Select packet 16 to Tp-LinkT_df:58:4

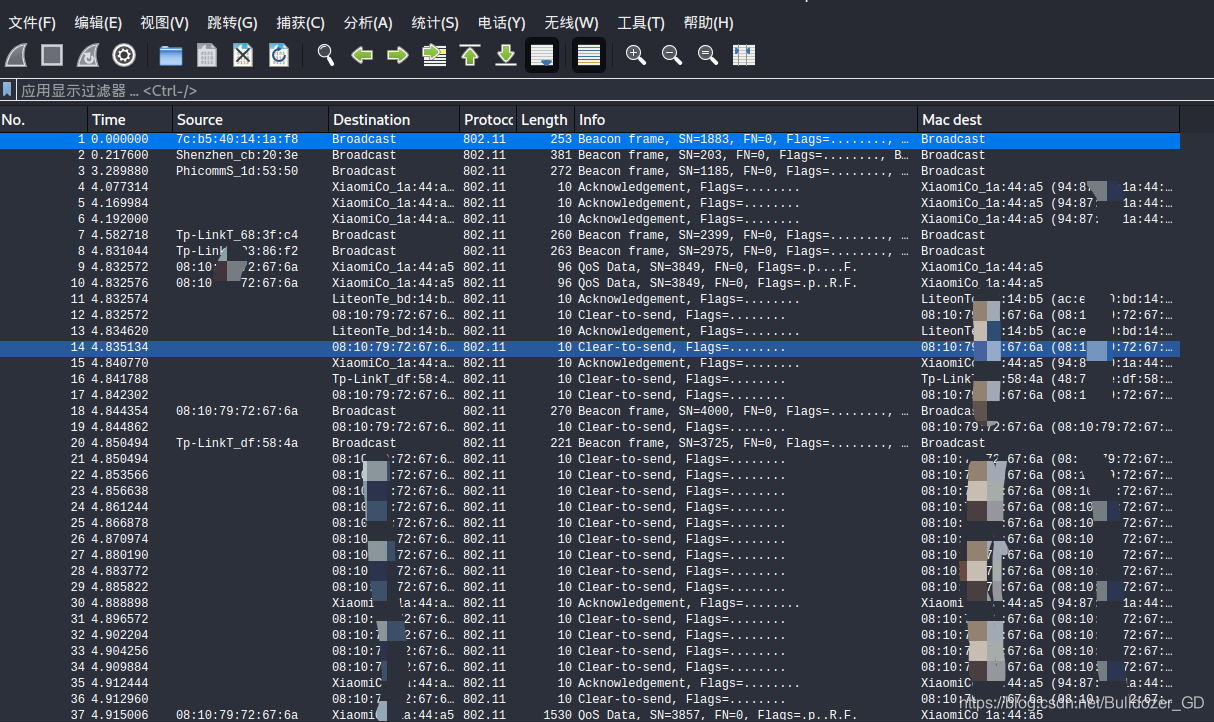(x=590, y=379)
